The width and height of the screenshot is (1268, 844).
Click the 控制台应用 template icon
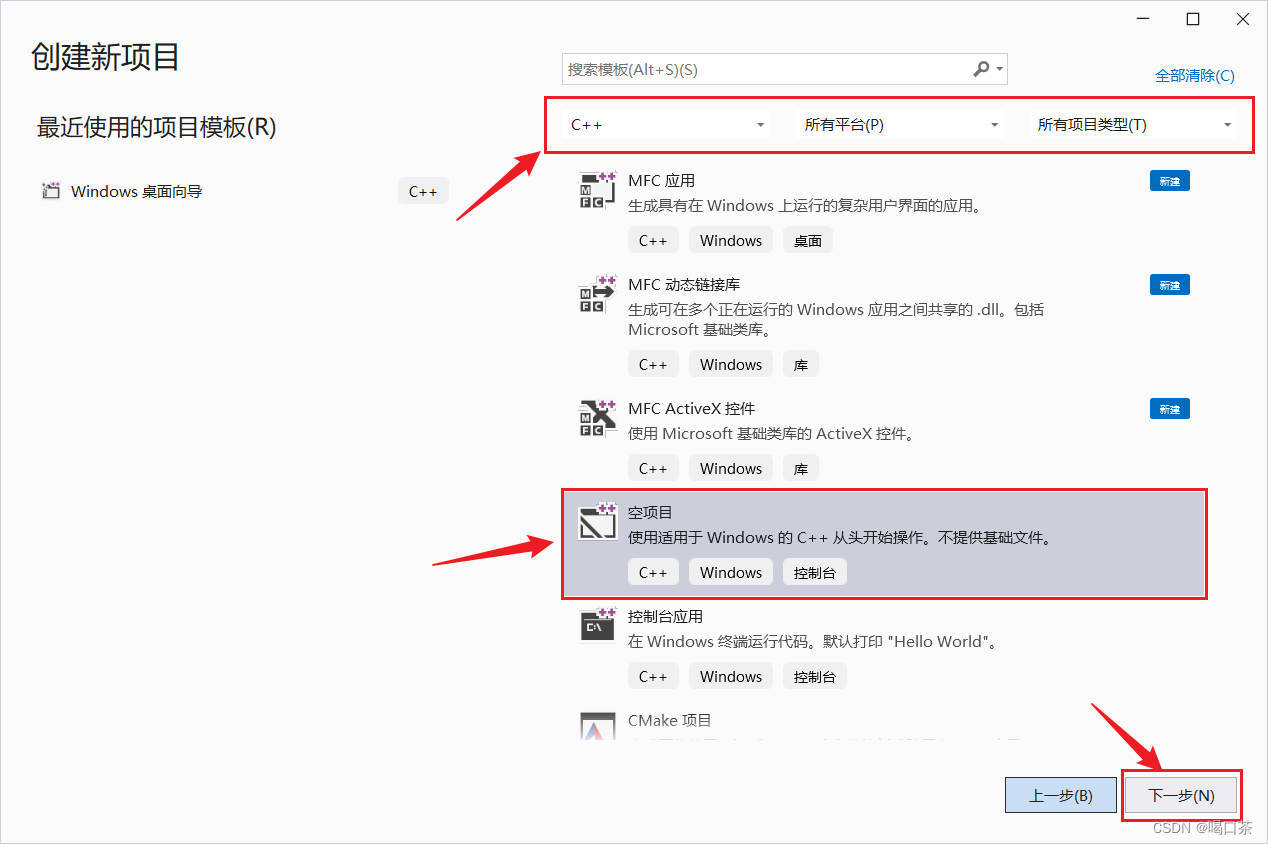click(598, 626)
